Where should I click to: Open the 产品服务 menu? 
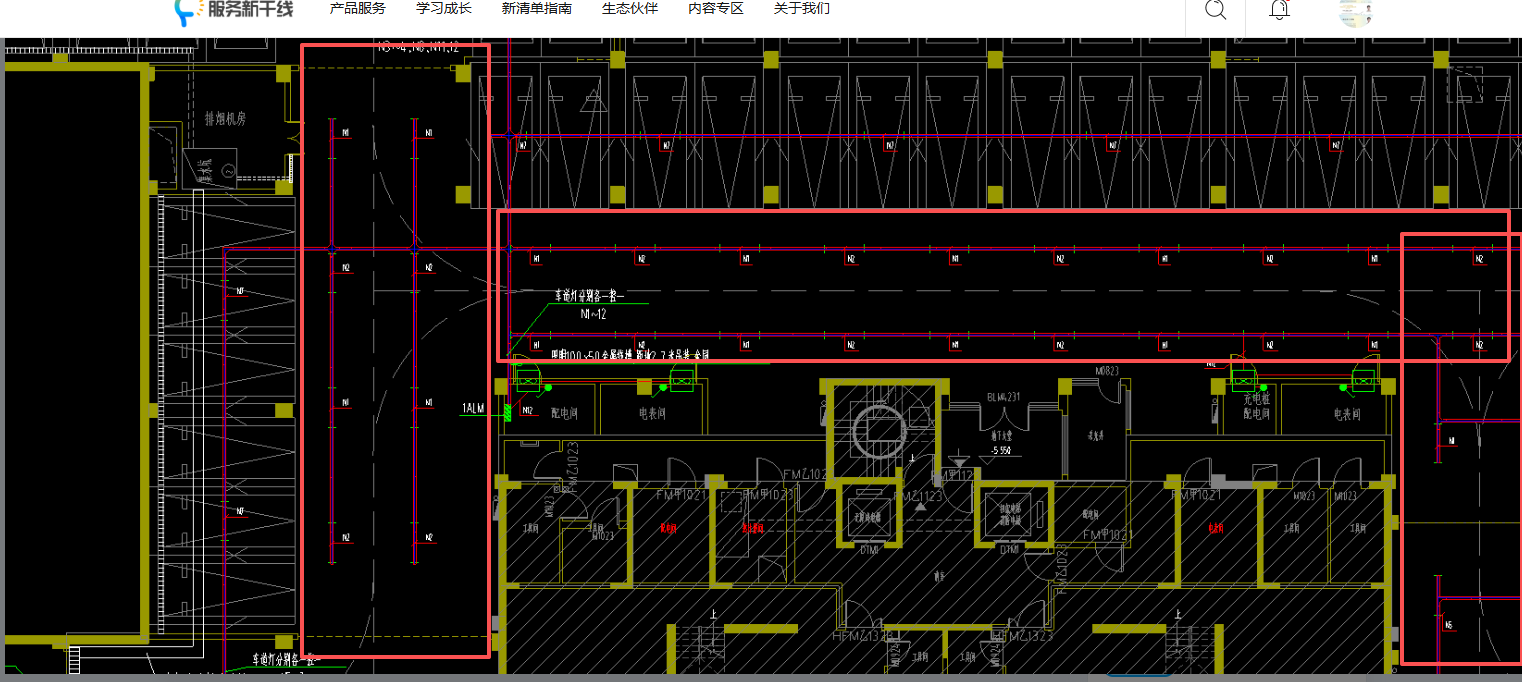click(358, 9)
